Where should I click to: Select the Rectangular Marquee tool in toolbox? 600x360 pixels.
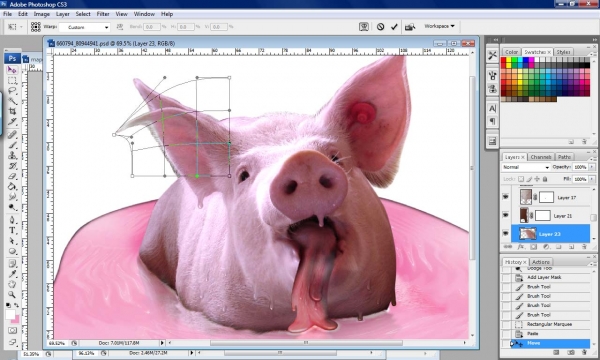12,80
